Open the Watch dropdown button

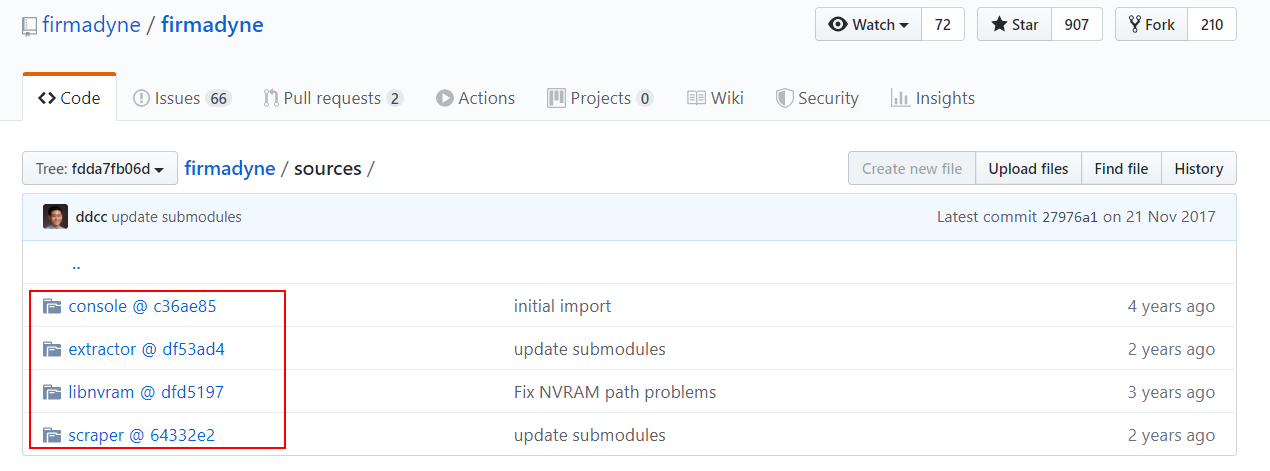click(868, 25)
